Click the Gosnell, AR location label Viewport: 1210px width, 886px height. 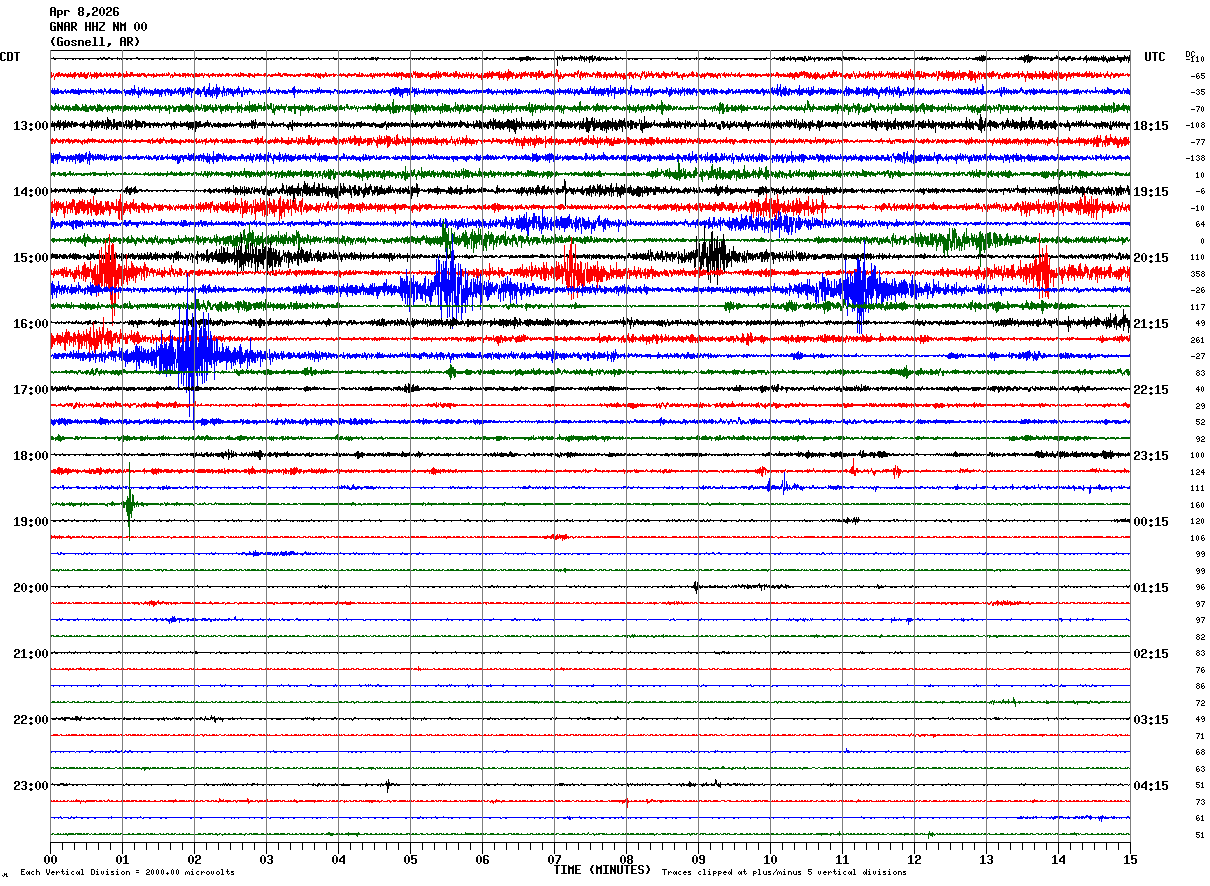[95, 42]
